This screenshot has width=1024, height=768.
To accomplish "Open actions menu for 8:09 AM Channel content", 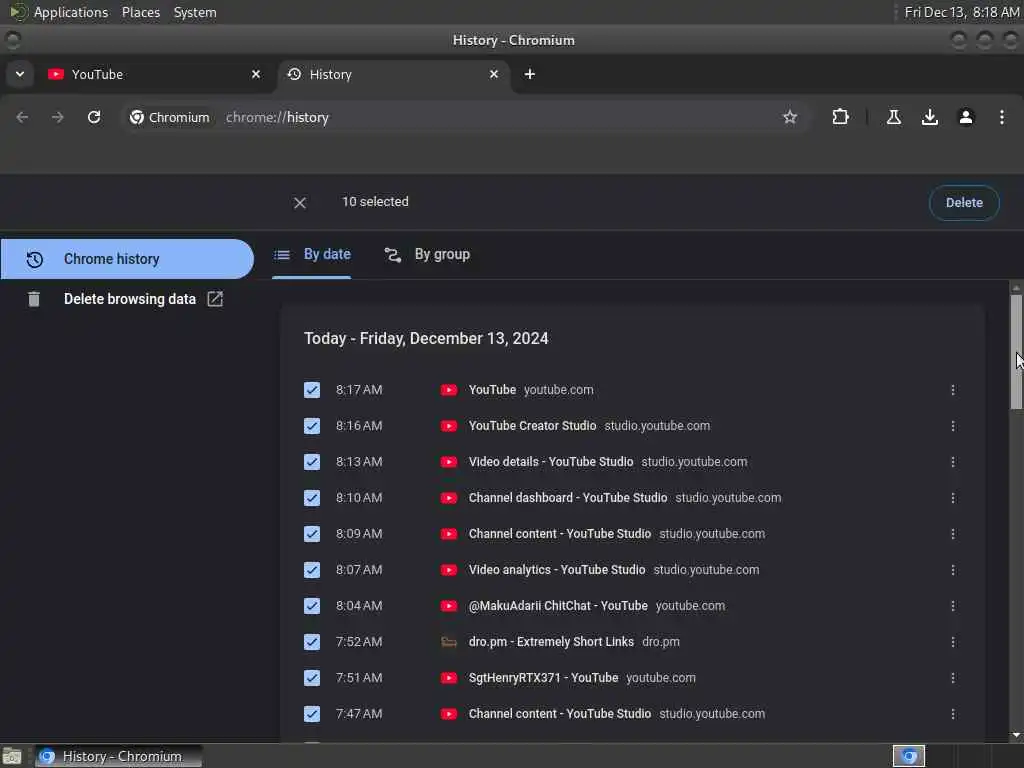I will click(x=953, y=534).
